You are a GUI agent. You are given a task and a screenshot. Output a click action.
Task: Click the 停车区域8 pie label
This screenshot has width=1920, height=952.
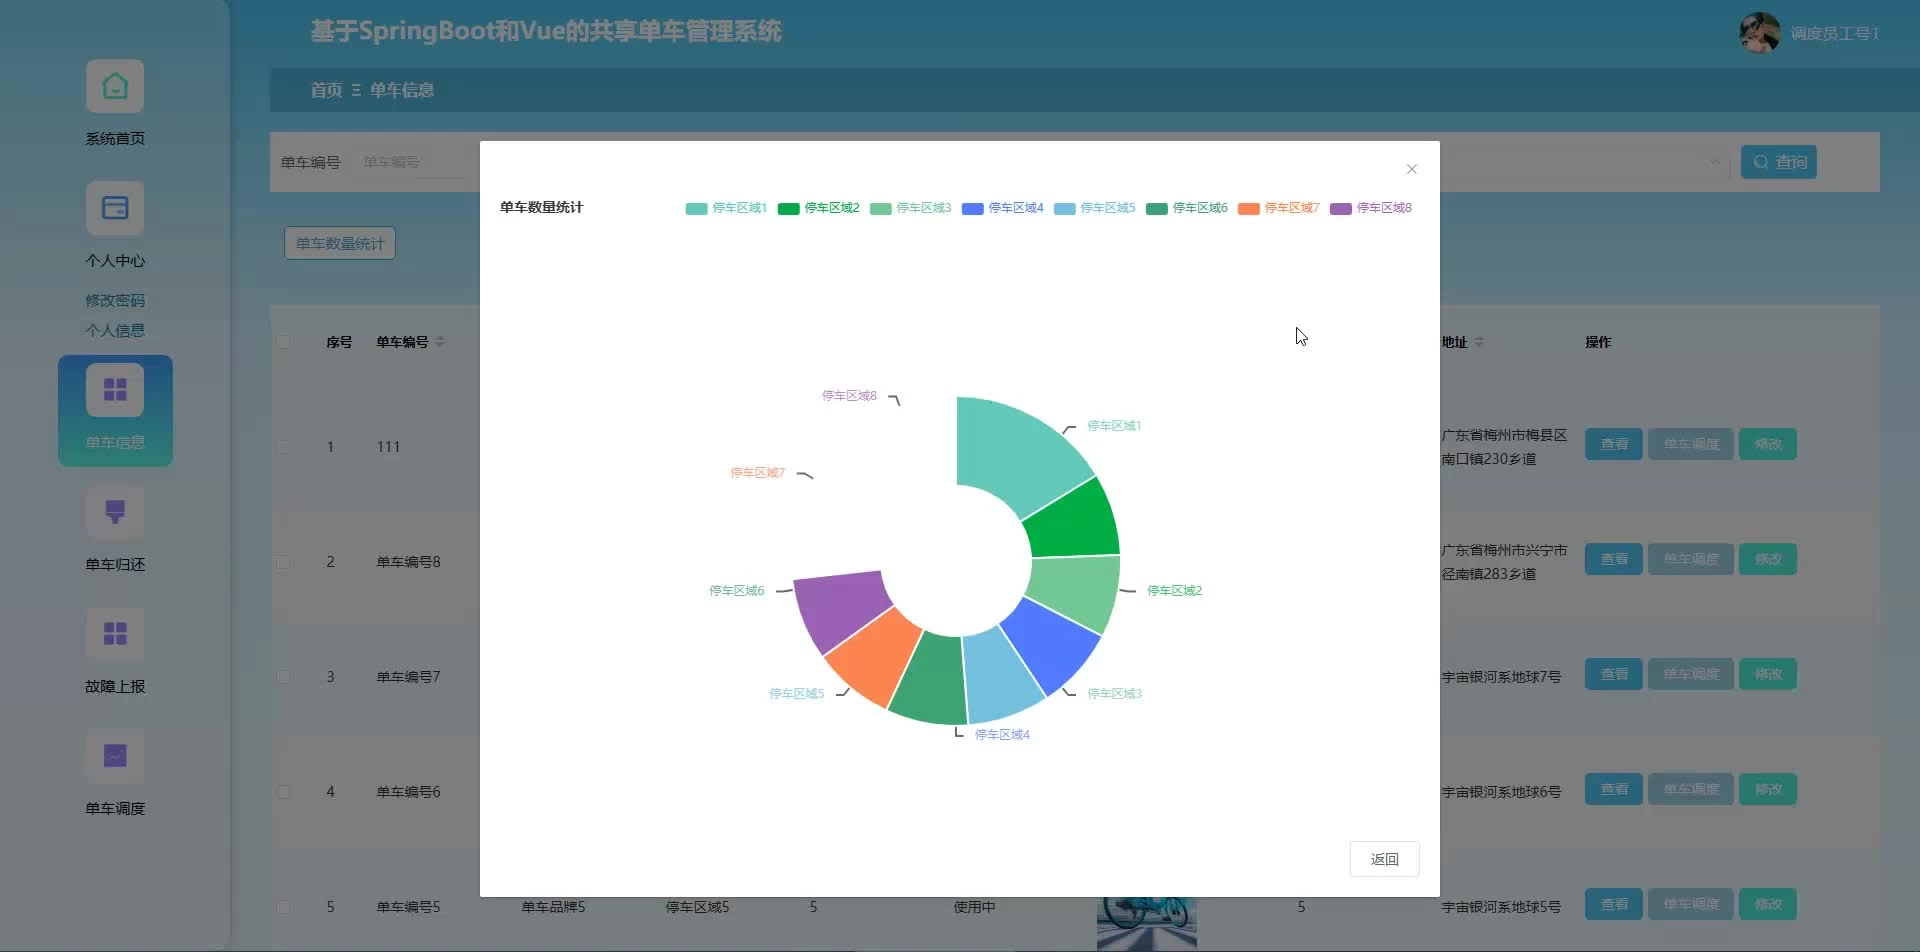849,396
